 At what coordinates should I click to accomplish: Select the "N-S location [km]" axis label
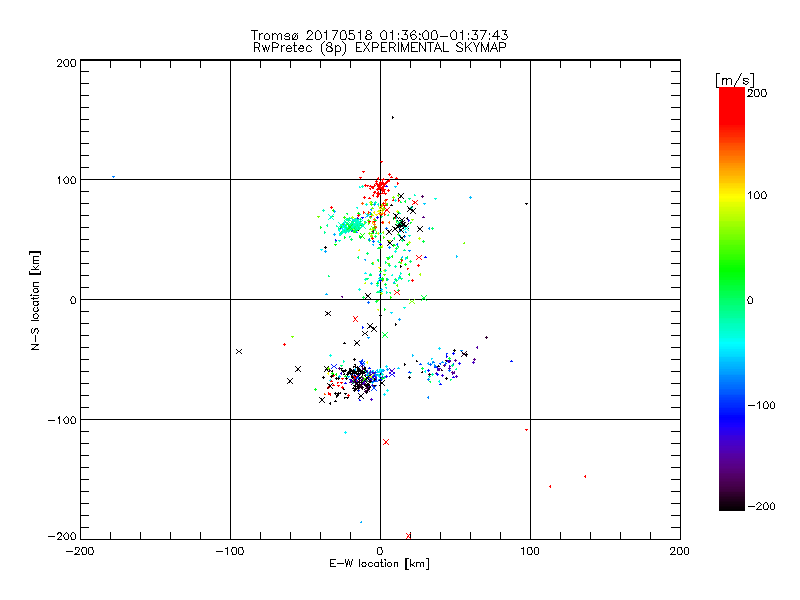(35, 300)
